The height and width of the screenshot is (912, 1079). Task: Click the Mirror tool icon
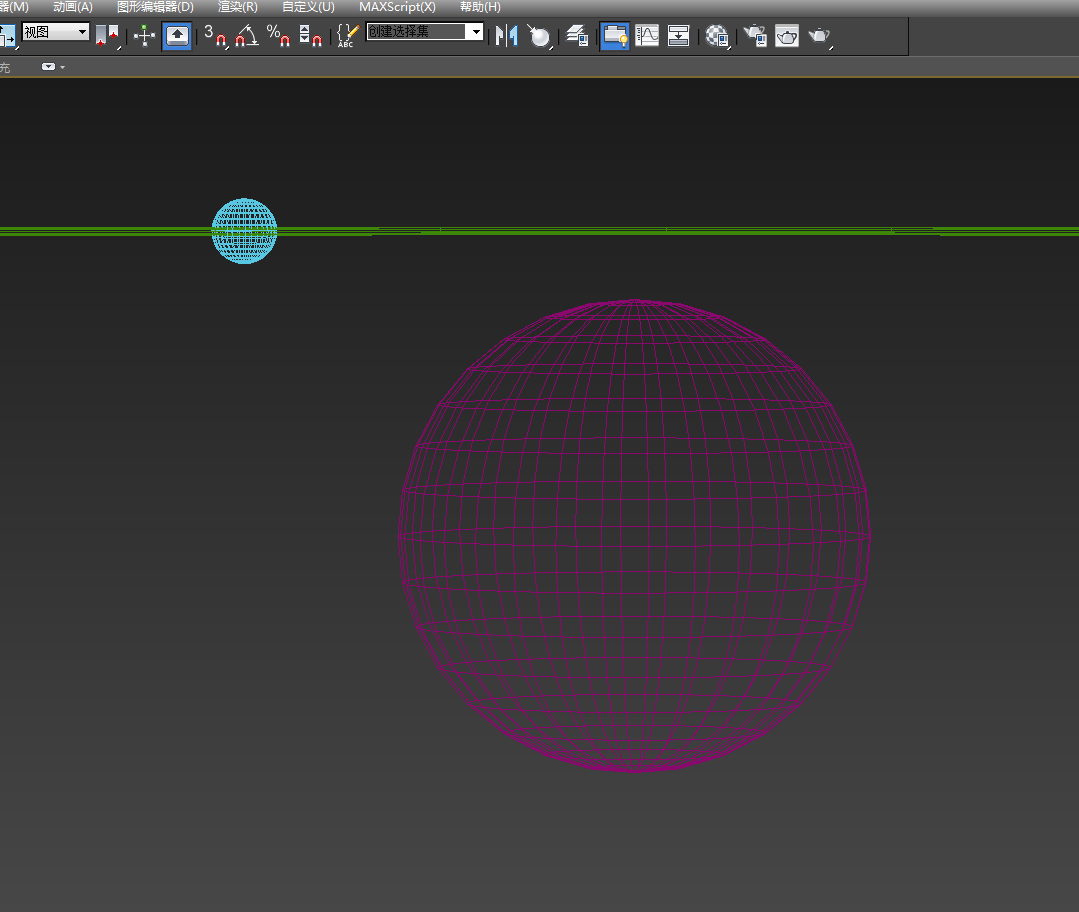[507, 36]
